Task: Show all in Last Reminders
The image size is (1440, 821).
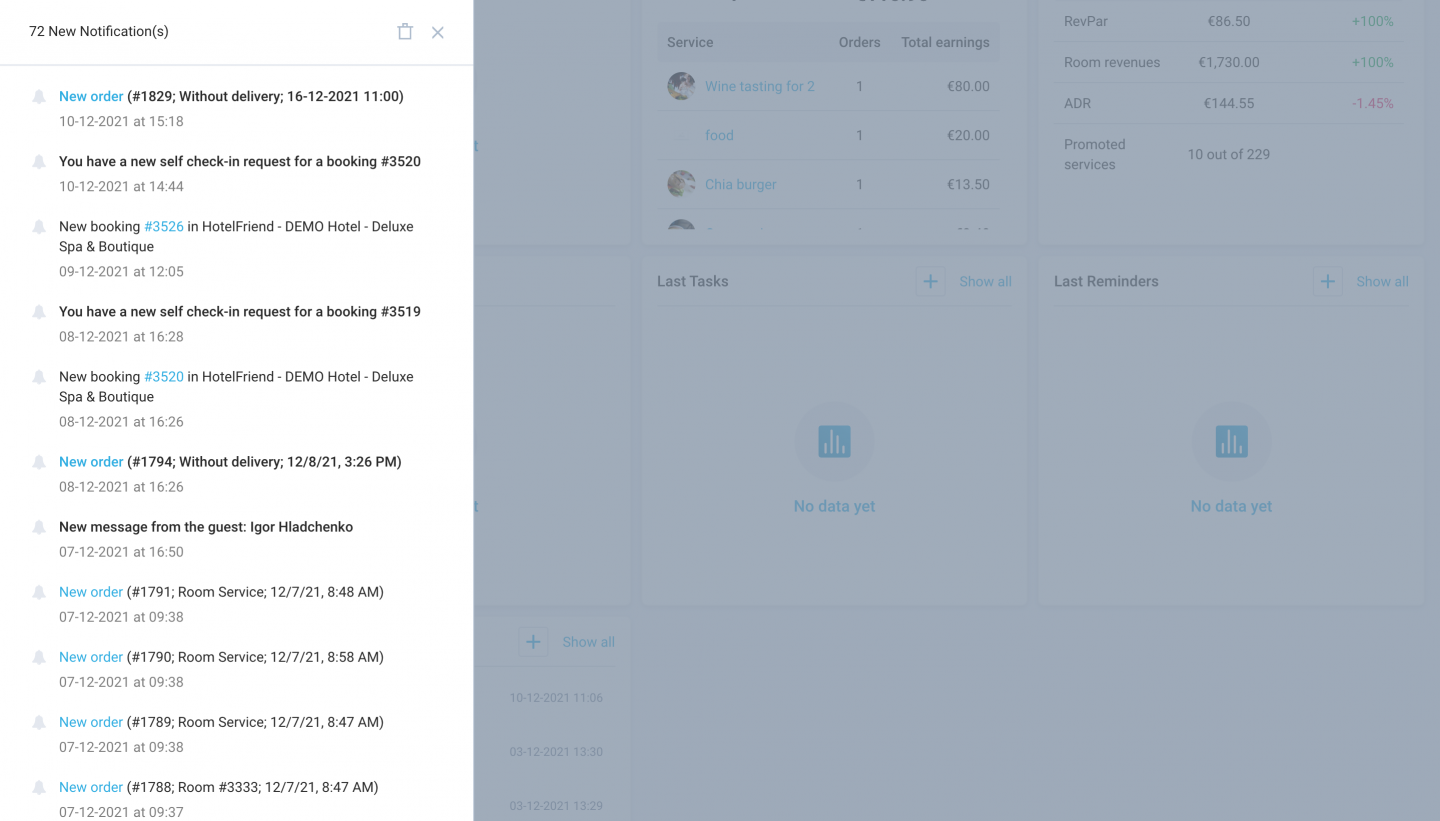Action: [1382, 282]
